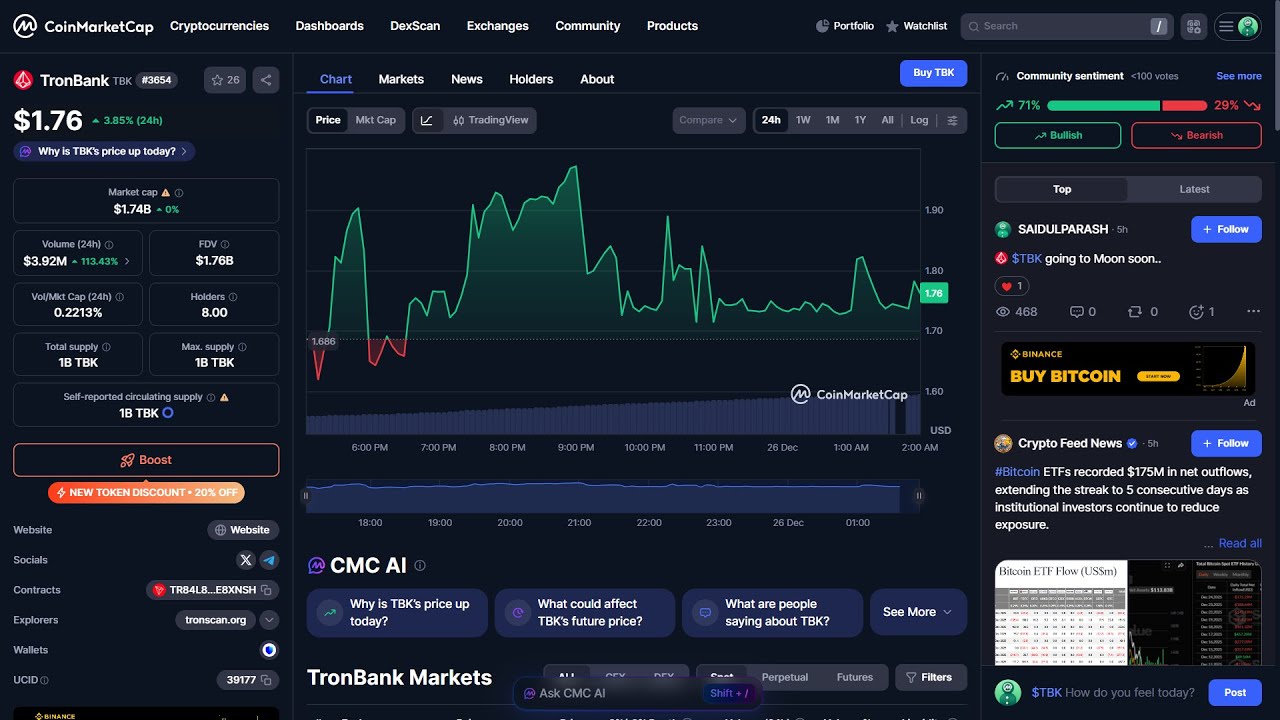
Task: Click the Boost button
Action: point(146,460)
